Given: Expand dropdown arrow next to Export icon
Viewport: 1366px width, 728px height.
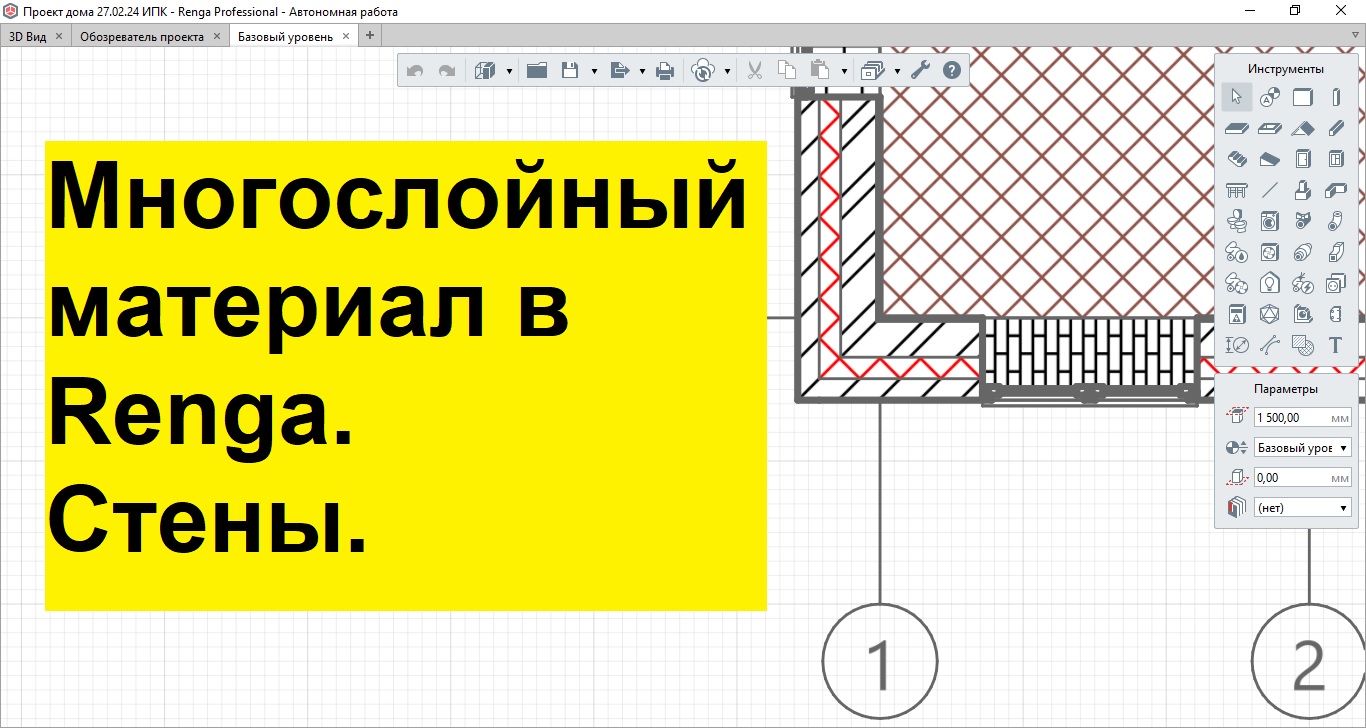Looking at the screenshot, I should pyautogui.click(x=642, y=71).
